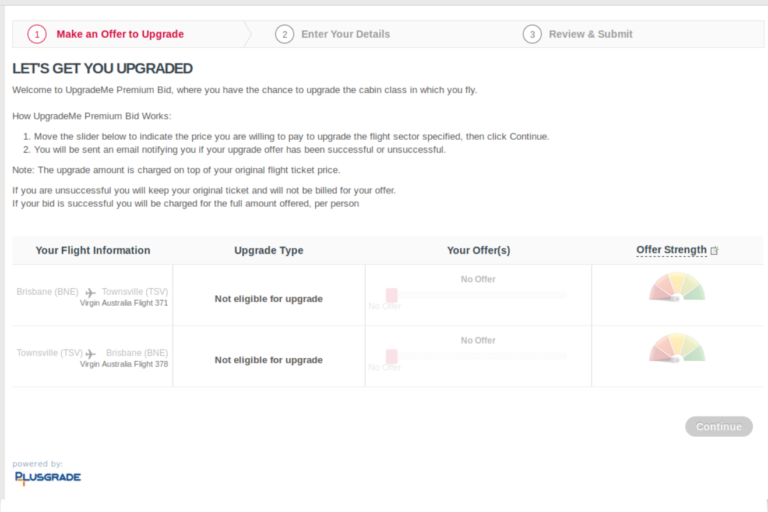Click the step 3 circle icon
Screen dimensions: 768x512
pos(532,34)
